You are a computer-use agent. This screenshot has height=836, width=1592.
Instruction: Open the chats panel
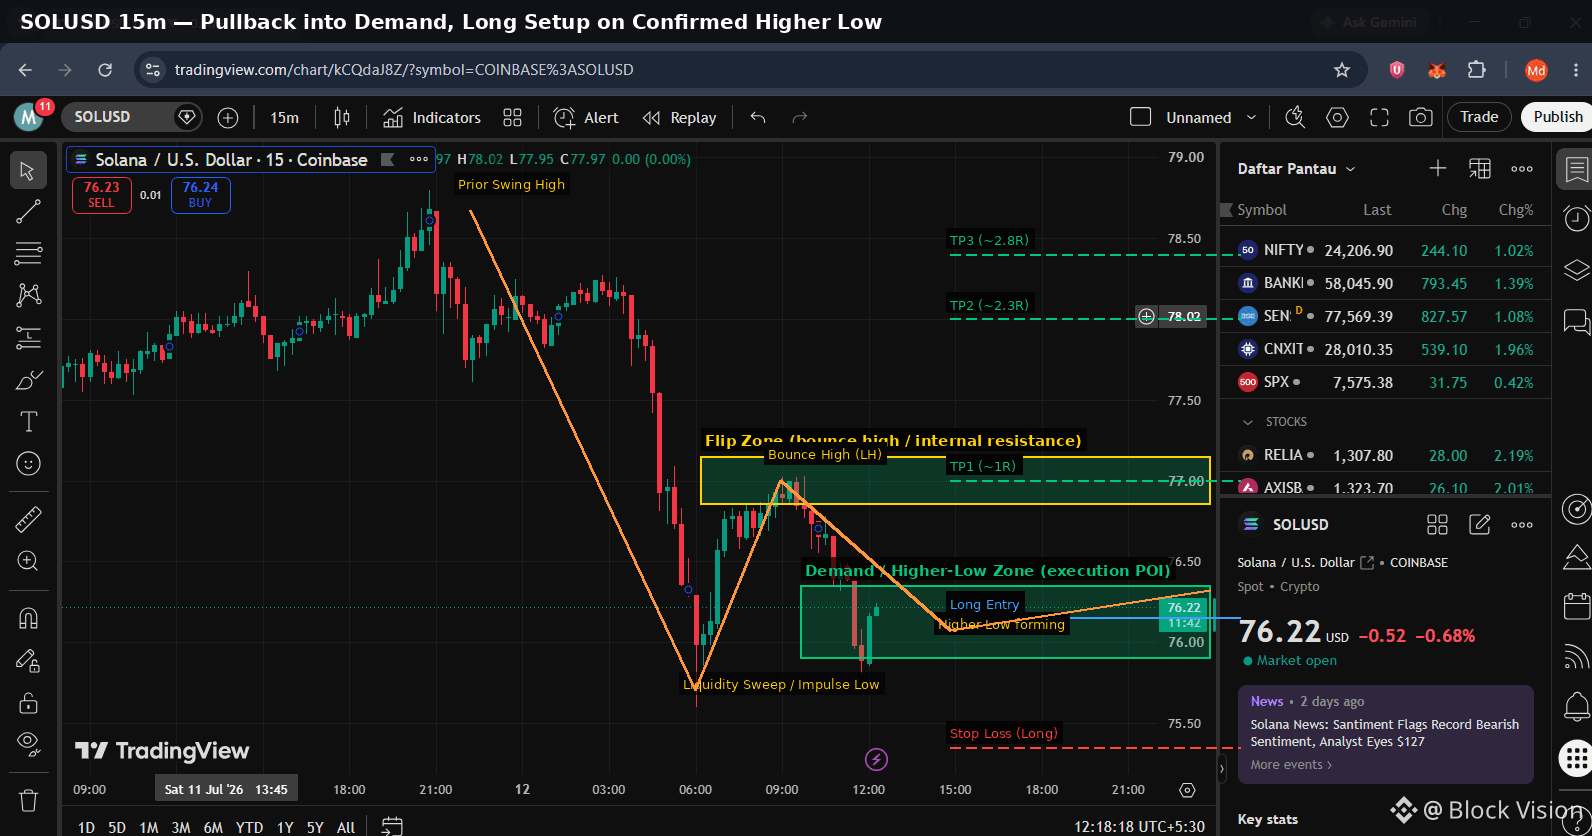tap(1576, 322)
